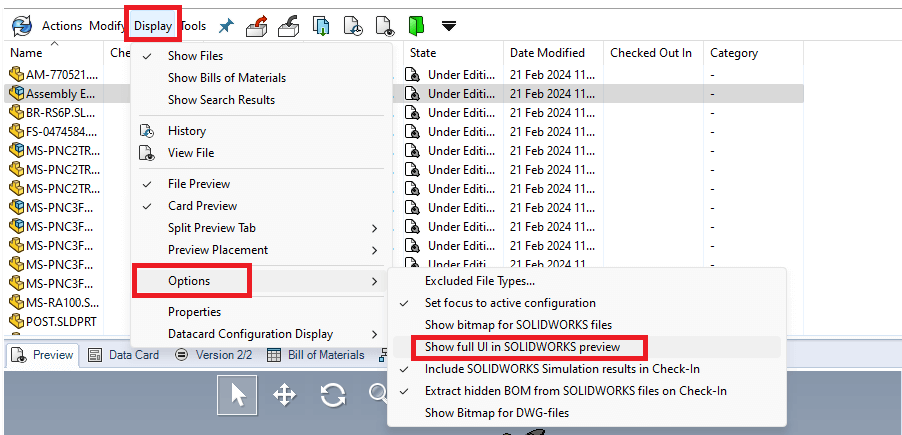Switch to the Bill of Materials tab

316,355
